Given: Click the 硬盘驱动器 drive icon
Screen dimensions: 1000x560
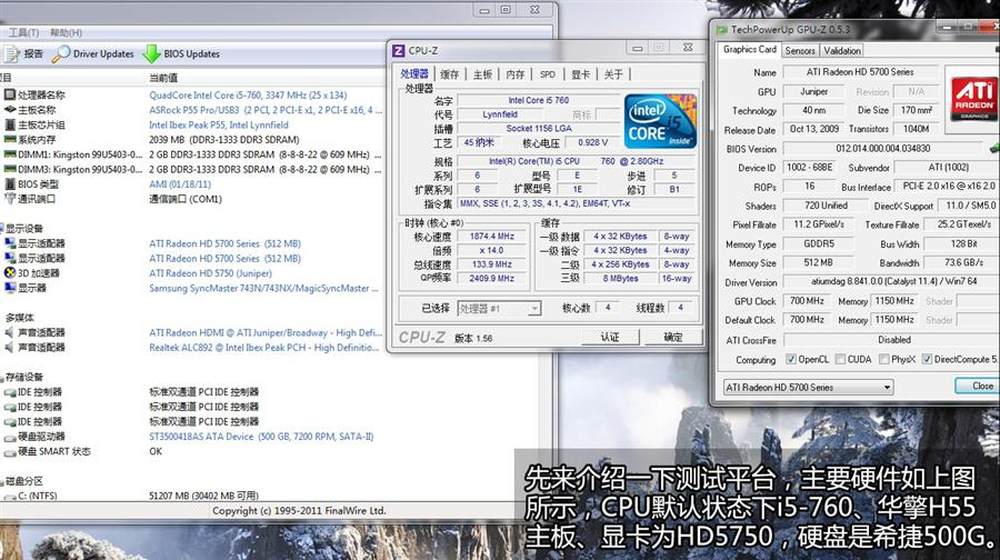Looking at the screenshot, I should [x=10, y=437].
